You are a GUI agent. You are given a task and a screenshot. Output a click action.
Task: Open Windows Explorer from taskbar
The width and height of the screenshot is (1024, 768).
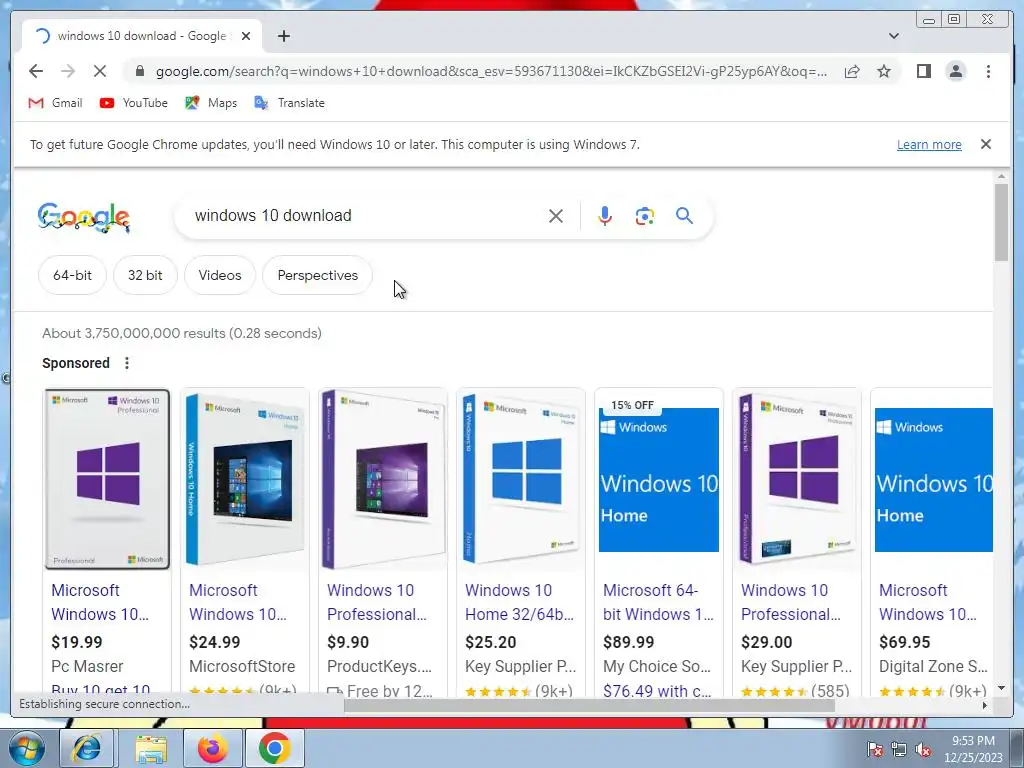150,748
